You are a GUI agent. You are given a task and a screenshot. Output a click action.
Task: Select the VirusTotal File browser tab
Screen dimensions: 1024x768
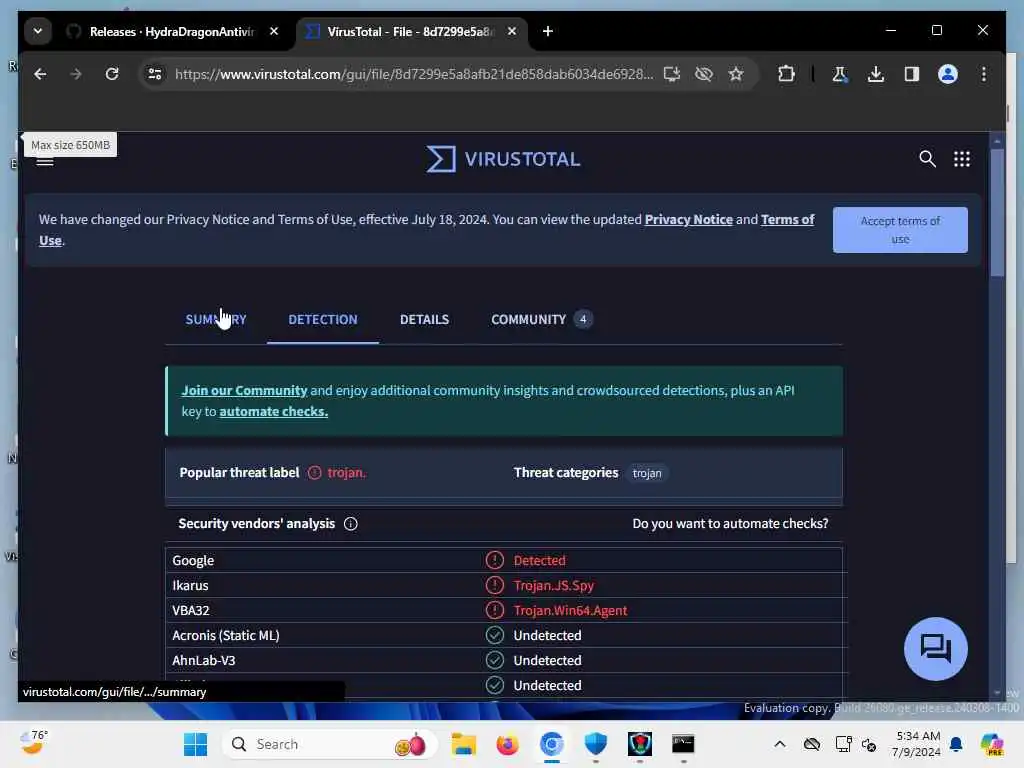(411, 31)
